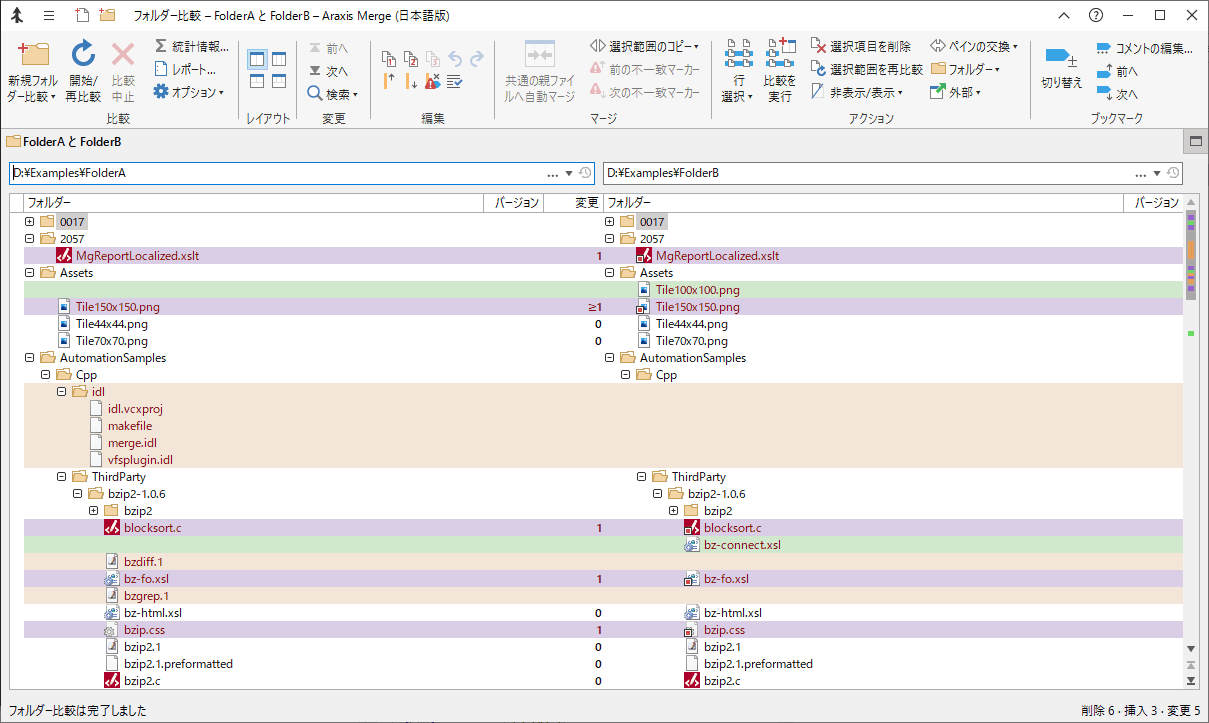This screenshot has width=1209, height=723.
Task: Open the 外部 external dropdown
Action: tap(956, 92)
